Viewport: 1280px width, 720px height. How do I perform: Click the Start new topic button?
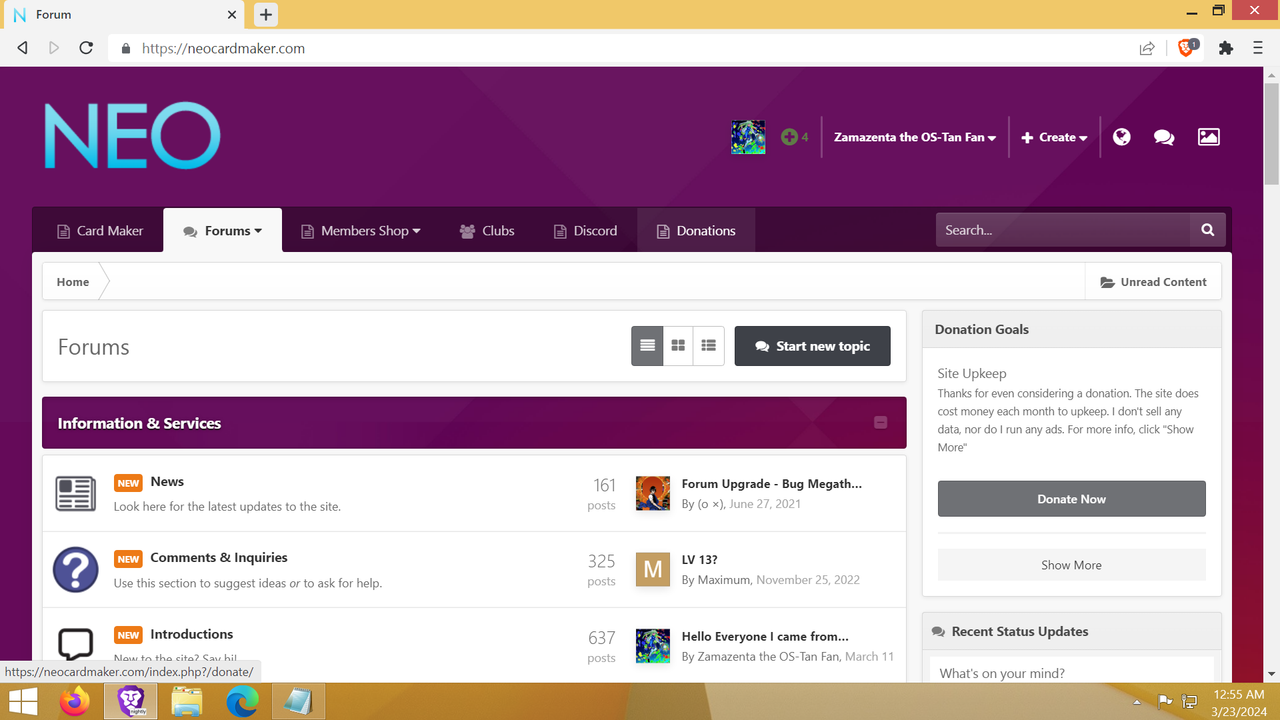812,345
